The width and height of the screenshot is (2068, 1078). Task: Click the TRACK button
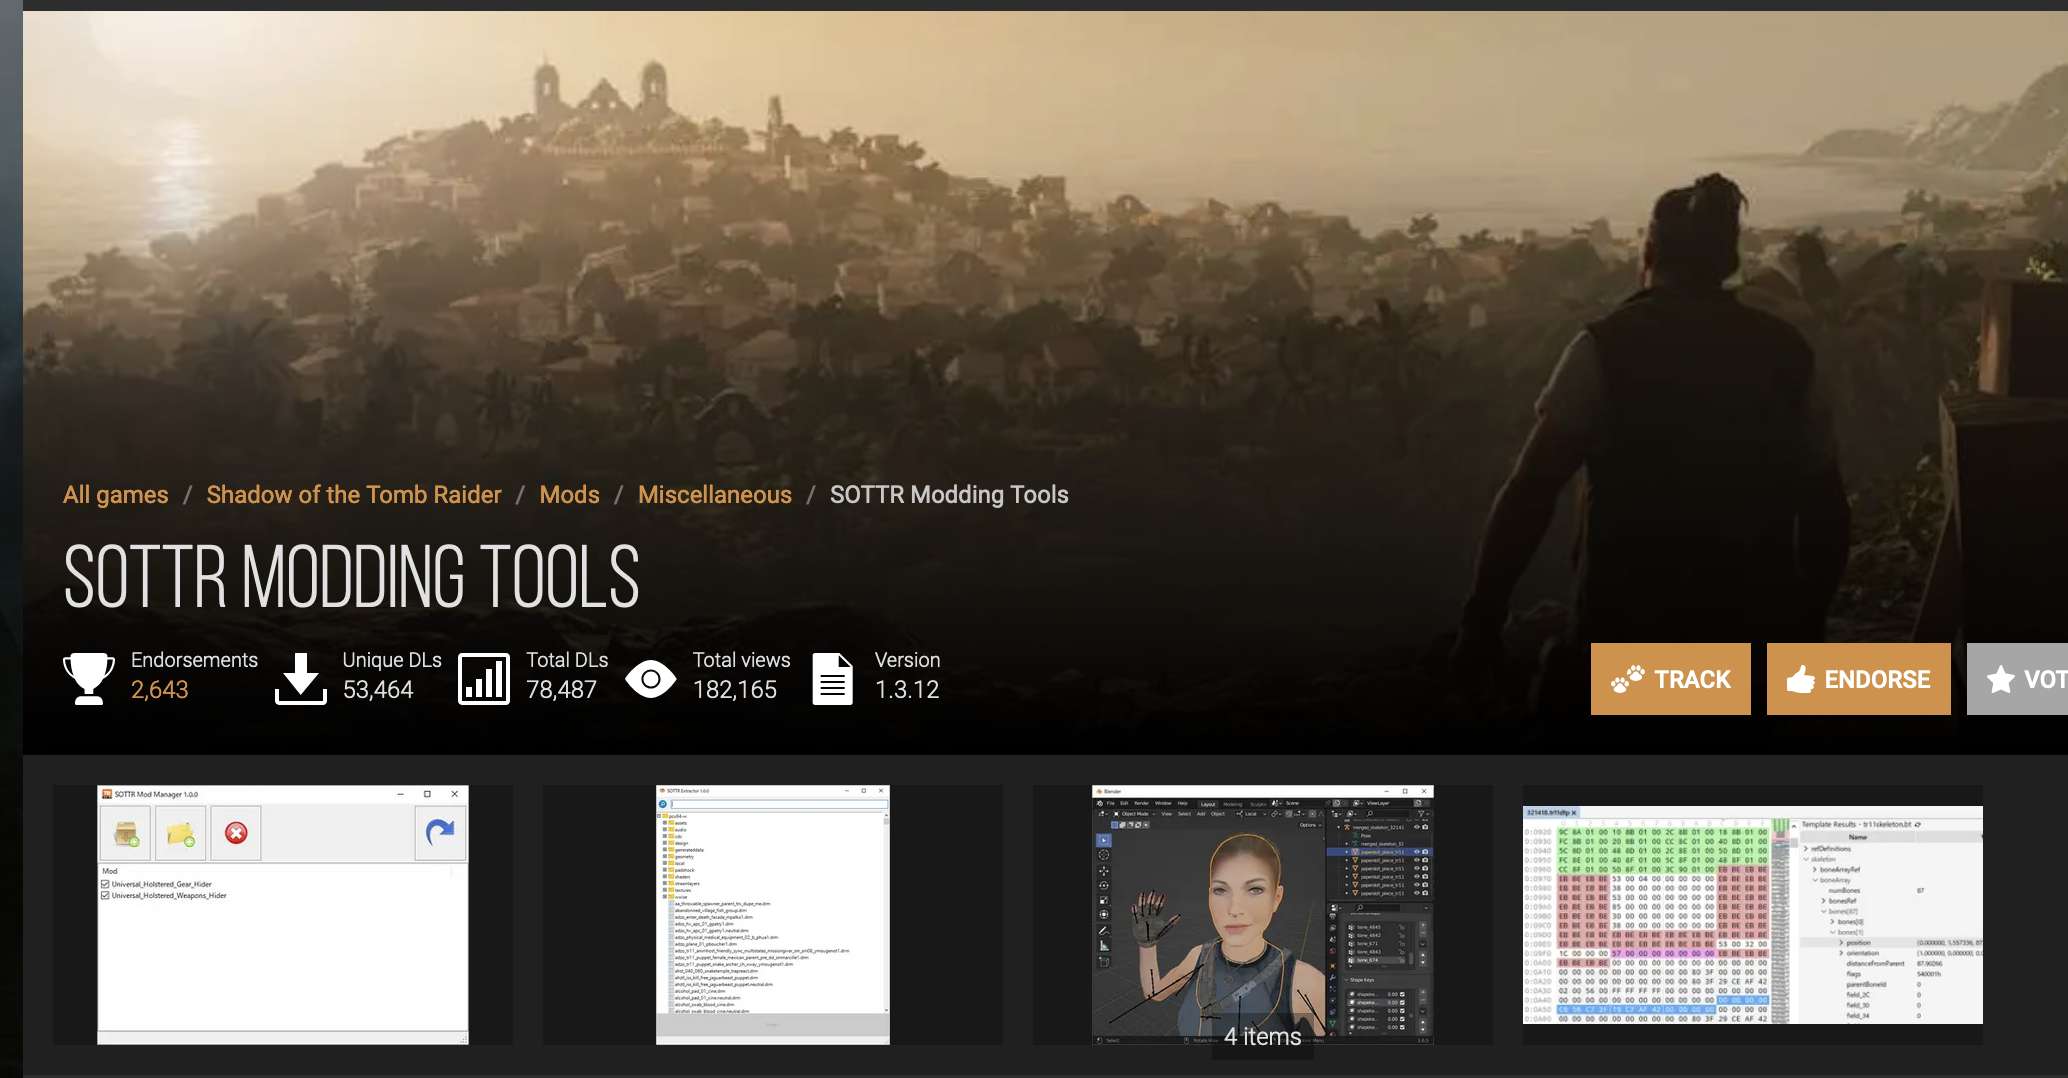[1671, 679]
